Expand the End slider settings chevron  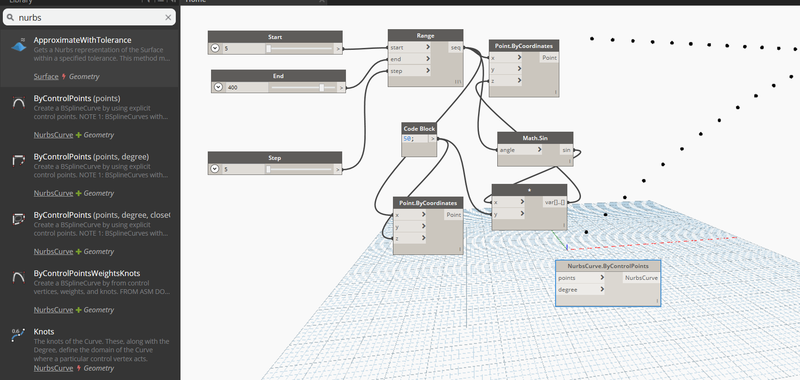(x=218, y=87)
